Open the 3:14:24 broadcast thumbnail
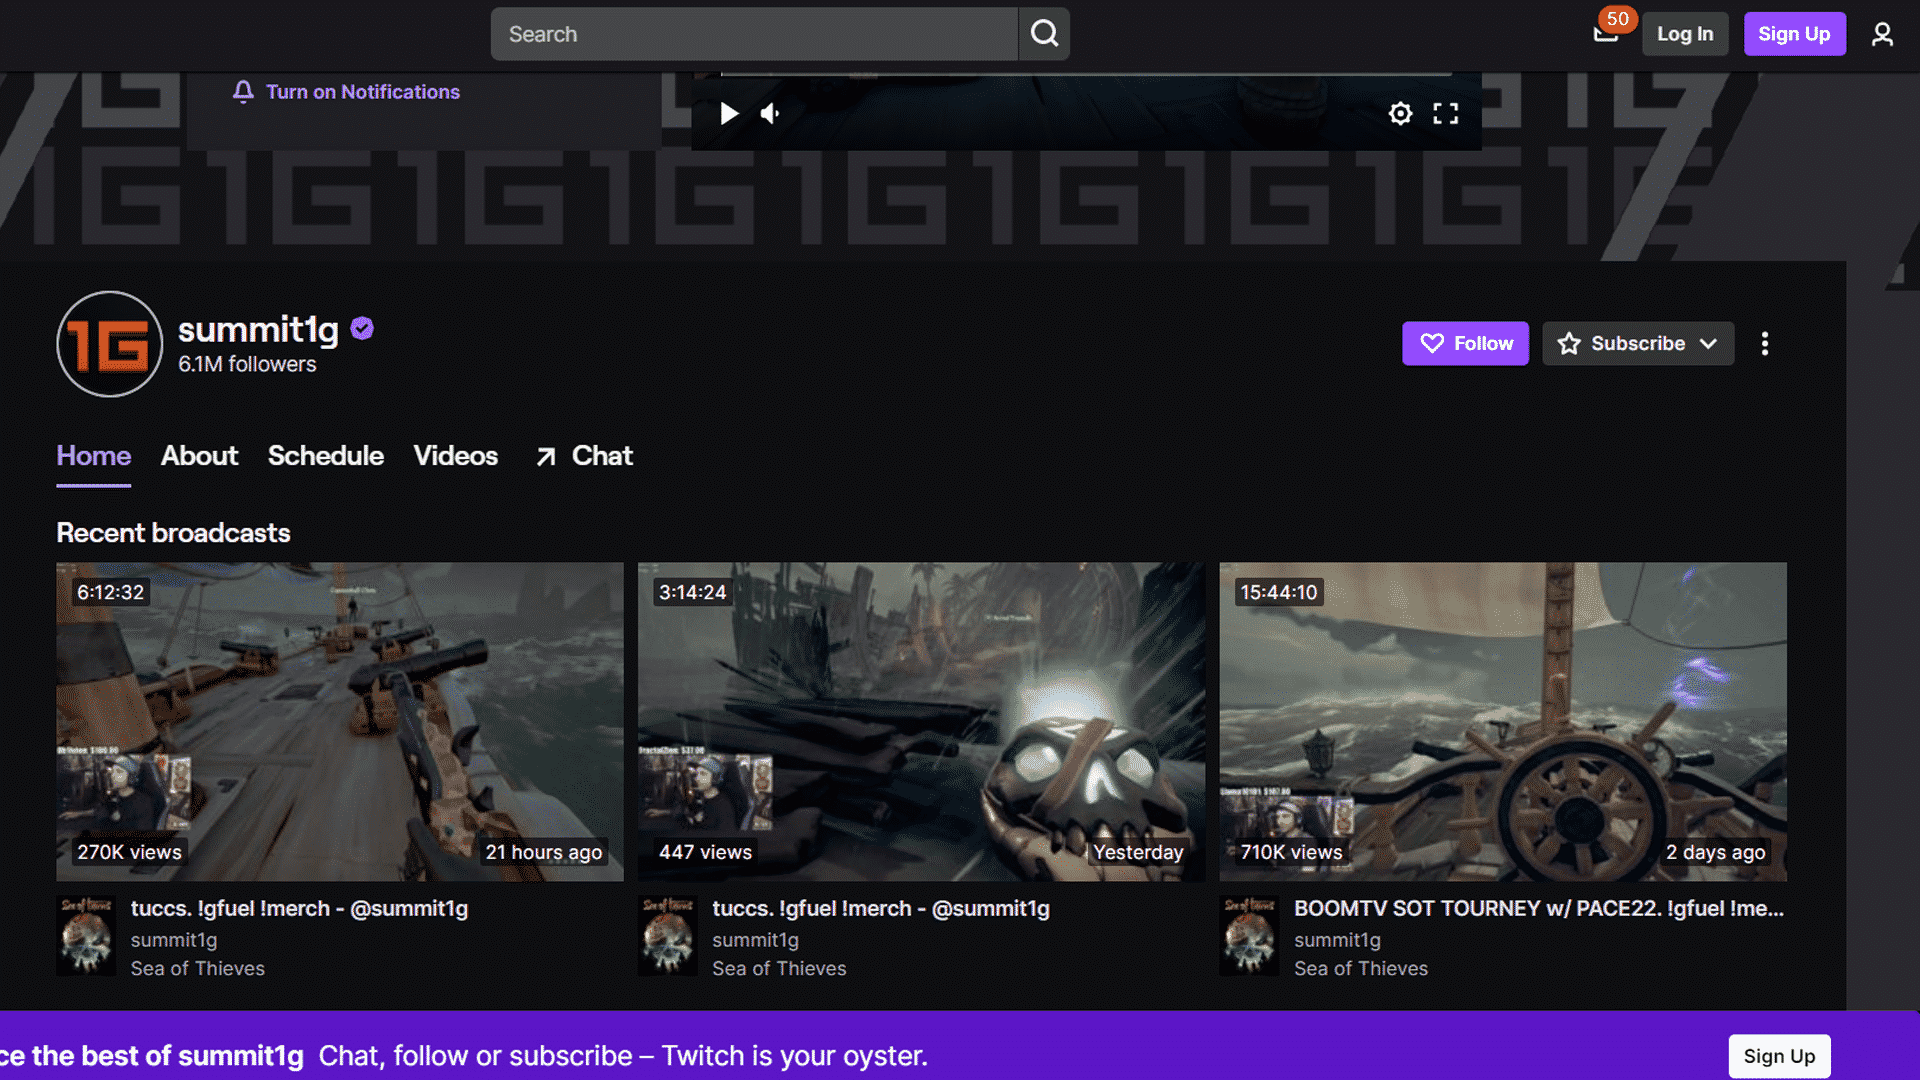 tap(921, 721)
